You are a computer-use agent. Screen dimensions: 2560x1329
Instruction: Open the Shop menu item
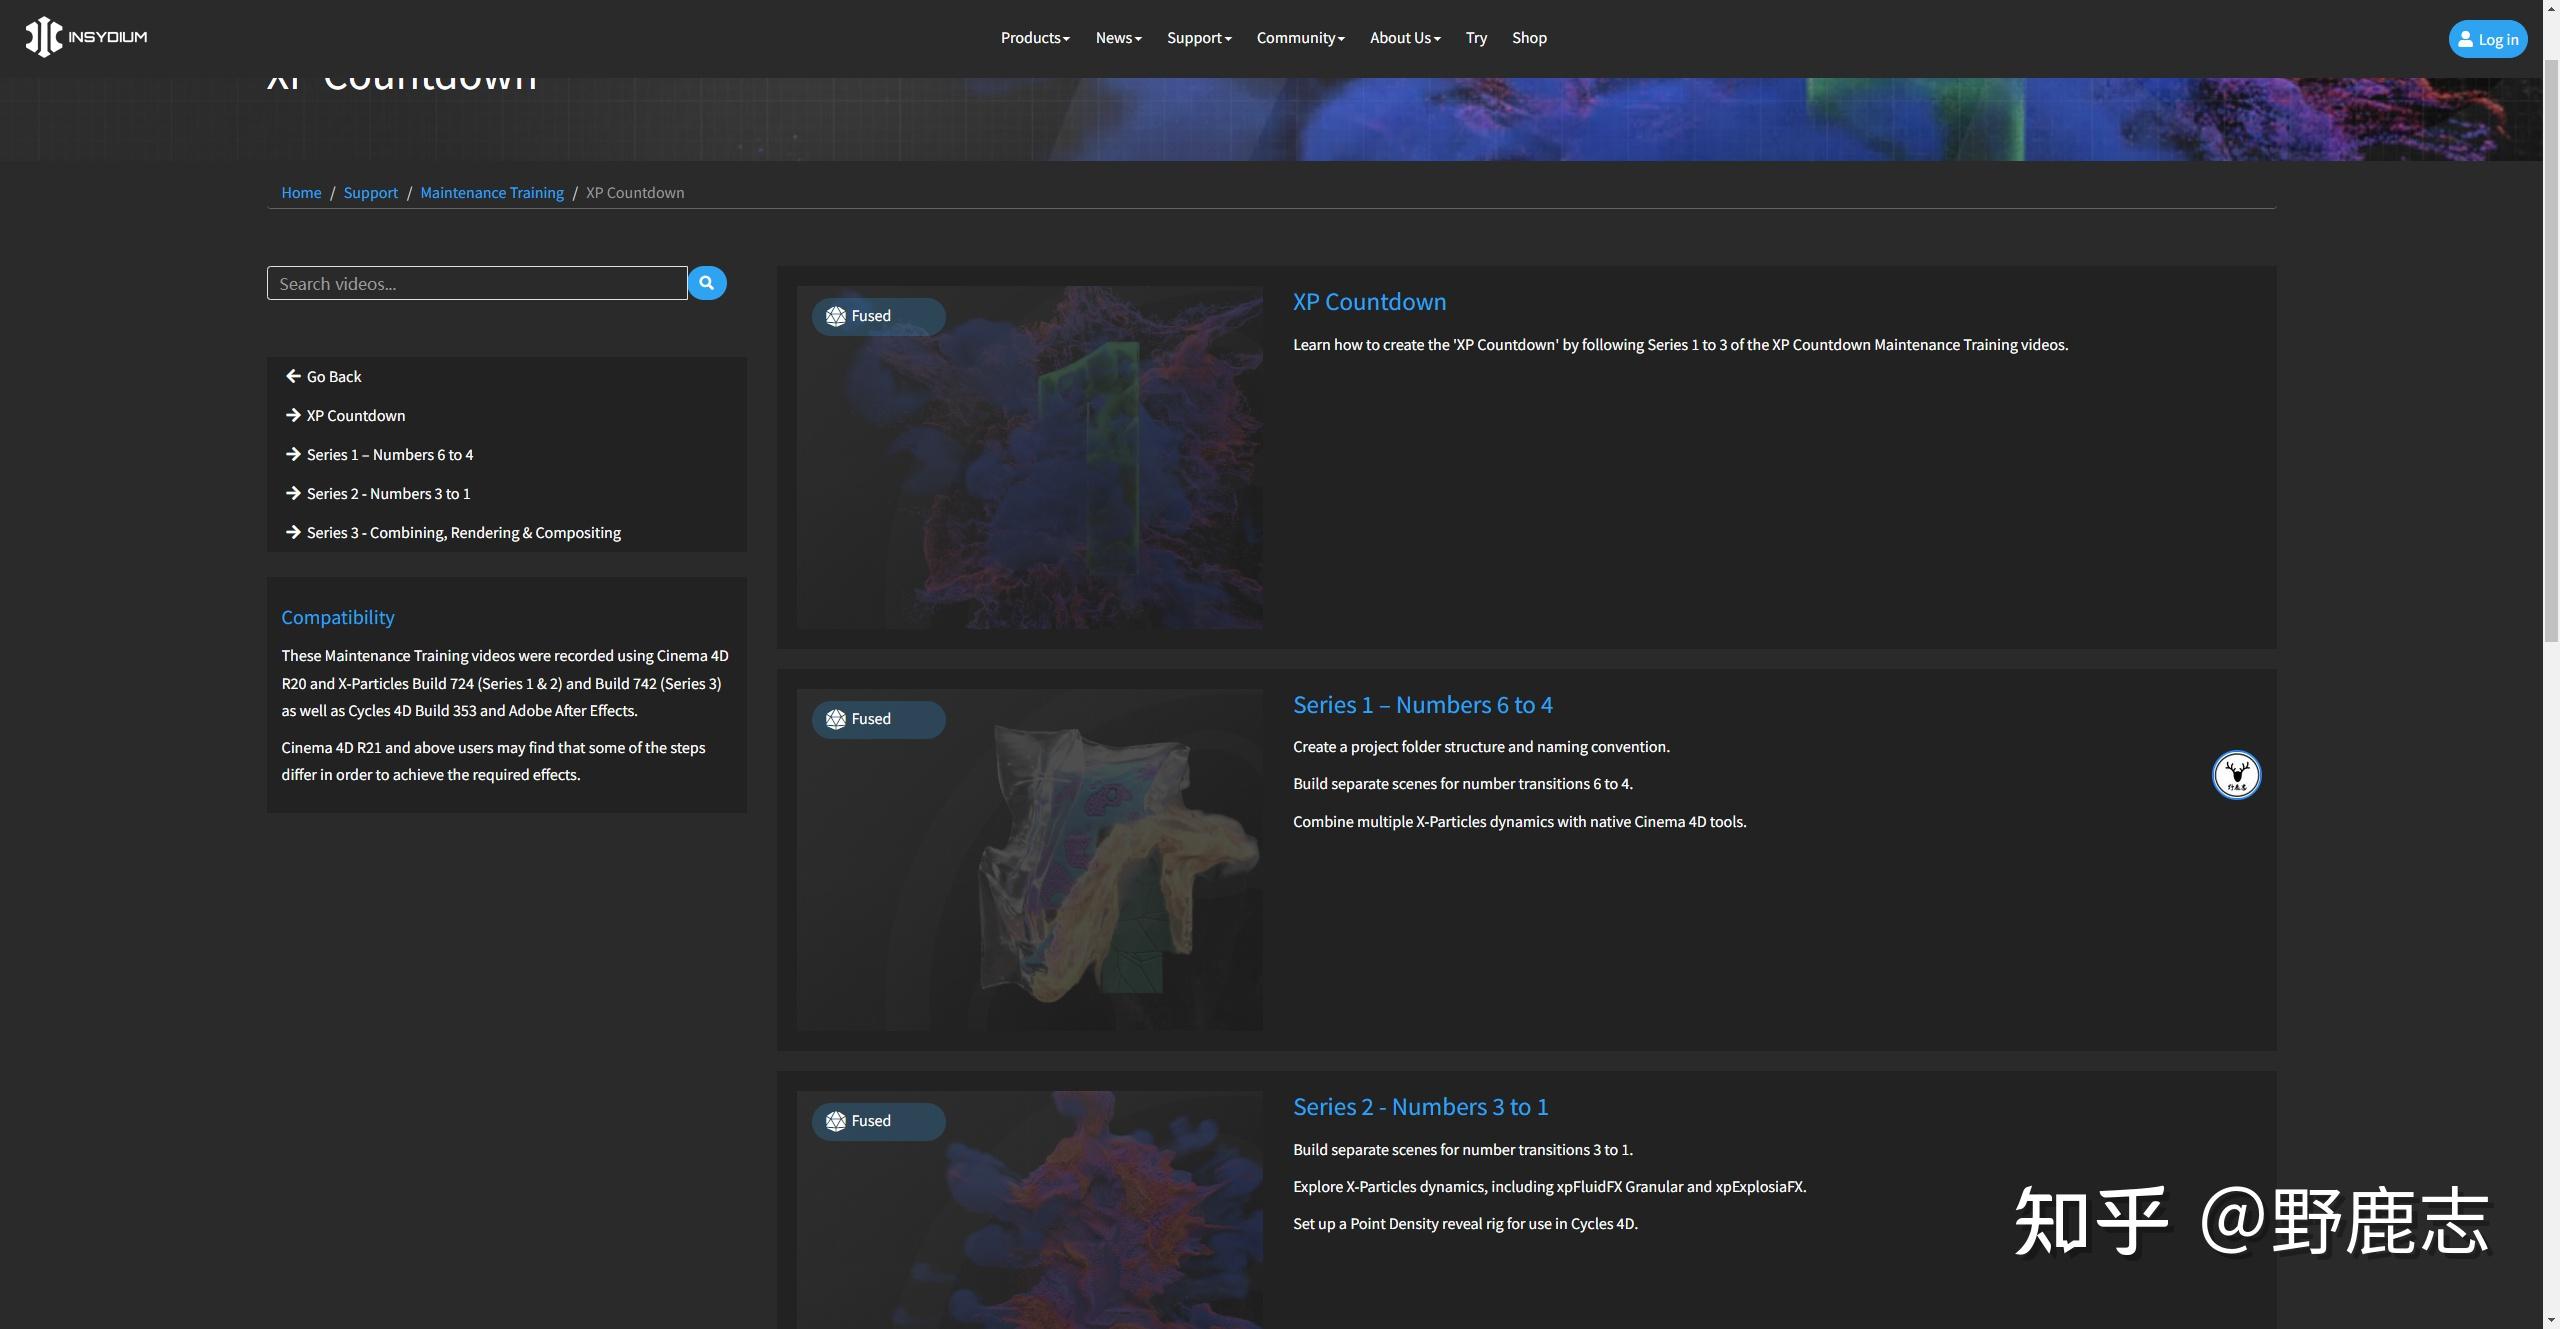pyautogui.click(x=1529, y=38)
